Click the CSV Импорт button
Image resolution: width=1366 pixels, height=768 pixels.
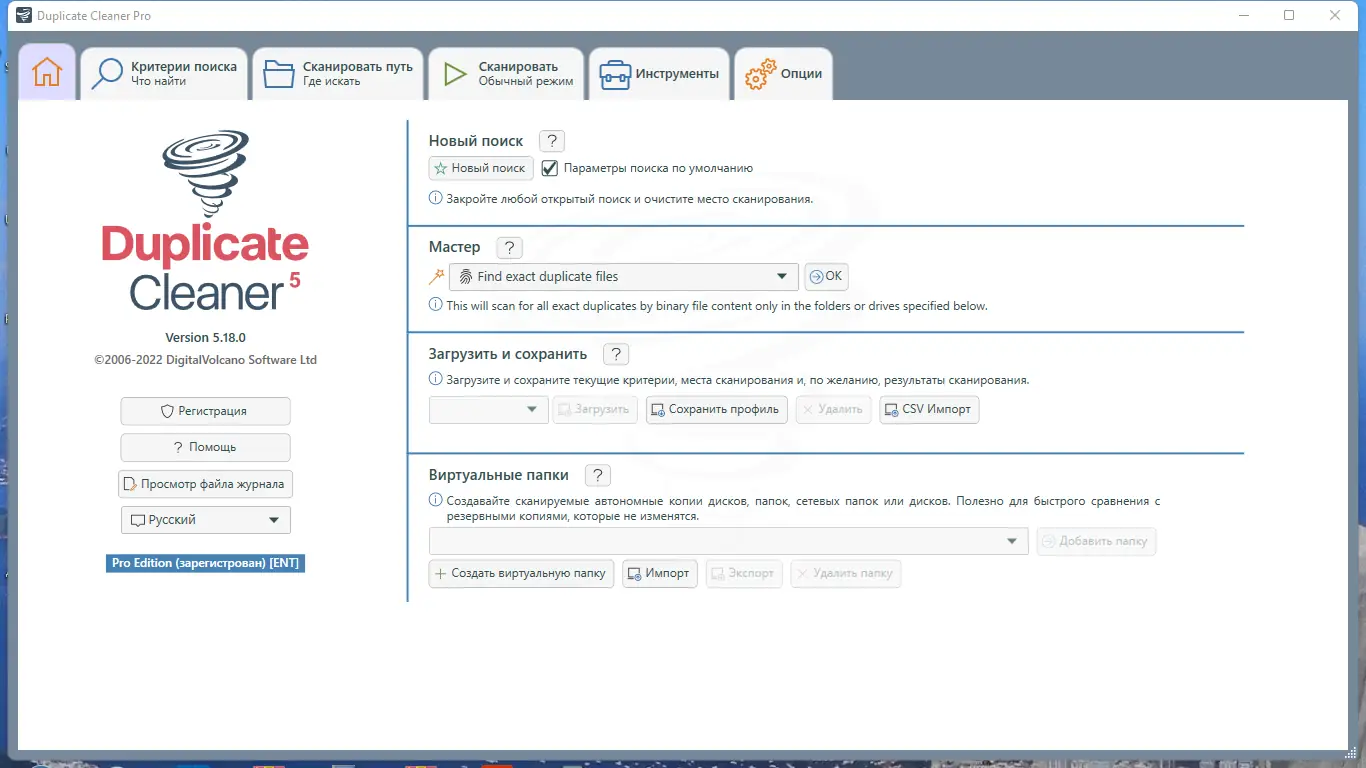pos(928,409)
